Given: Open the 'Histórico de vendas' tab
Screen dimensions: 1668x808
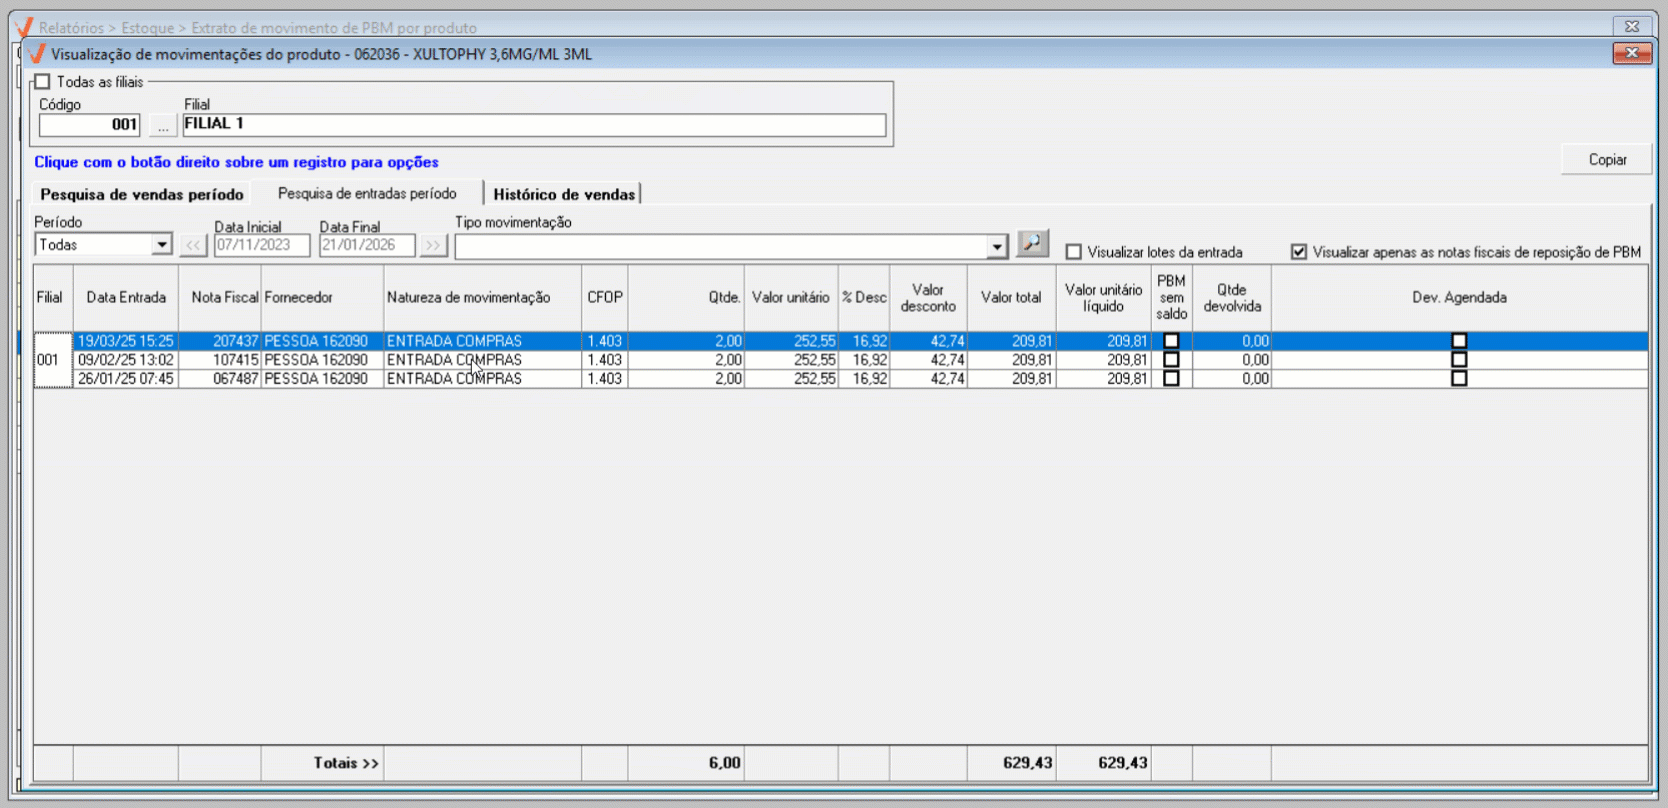Looking at the screenshot, I should click(564, 194).
